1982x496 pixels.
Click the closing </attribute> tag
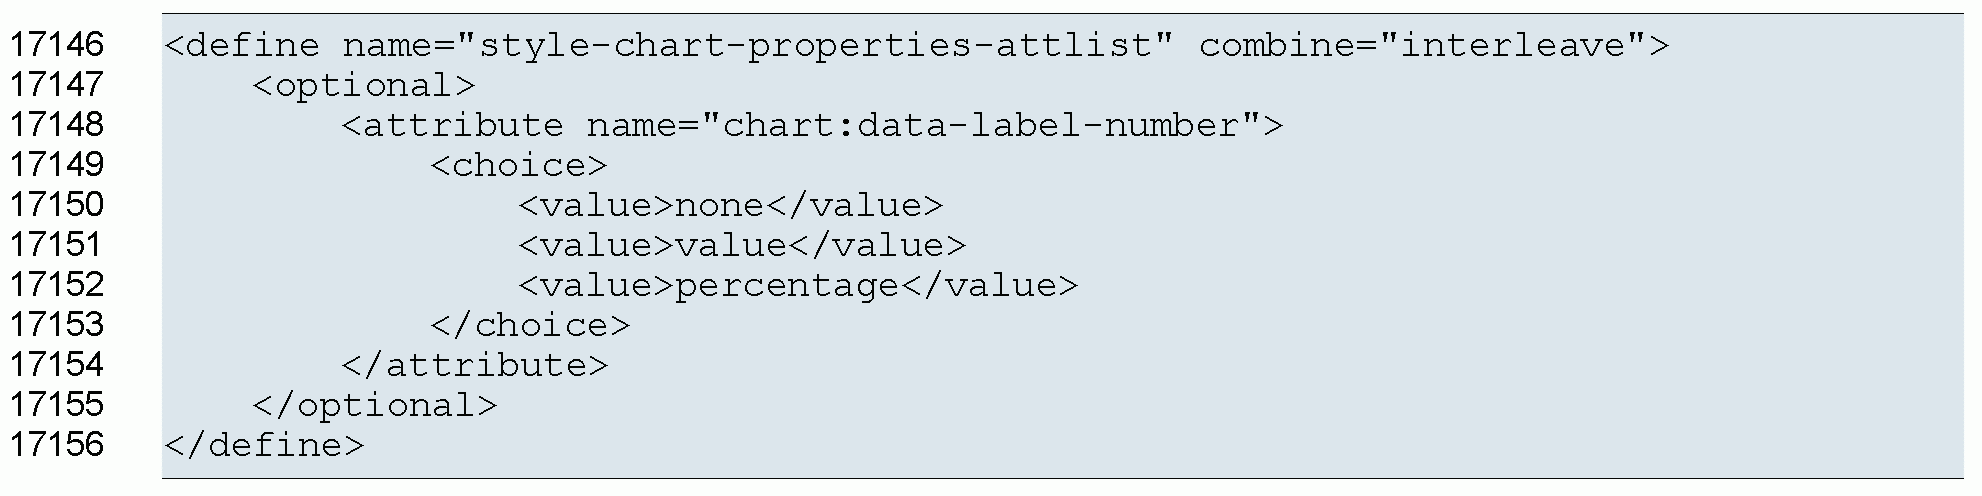pos(475,365)
